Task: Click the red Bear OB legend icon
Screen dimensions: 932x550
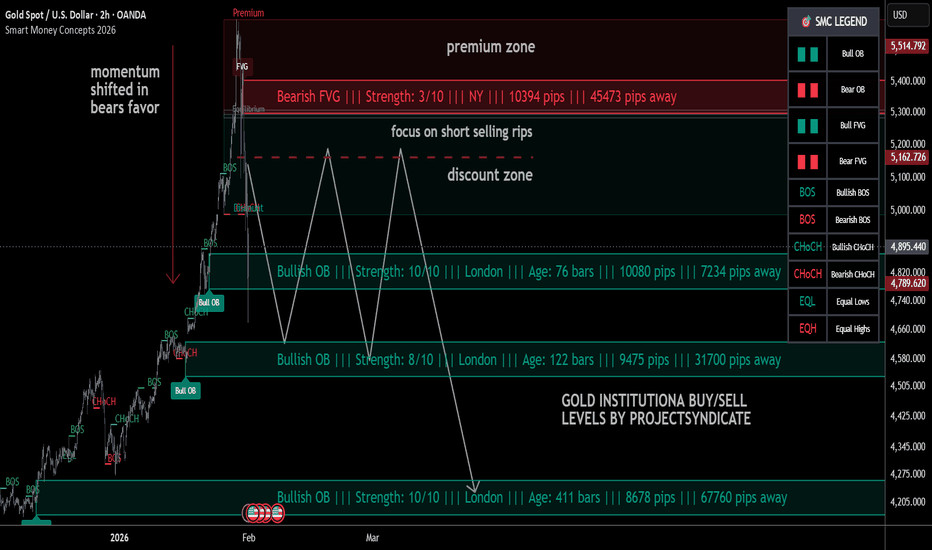Action: tap(807, 91)
